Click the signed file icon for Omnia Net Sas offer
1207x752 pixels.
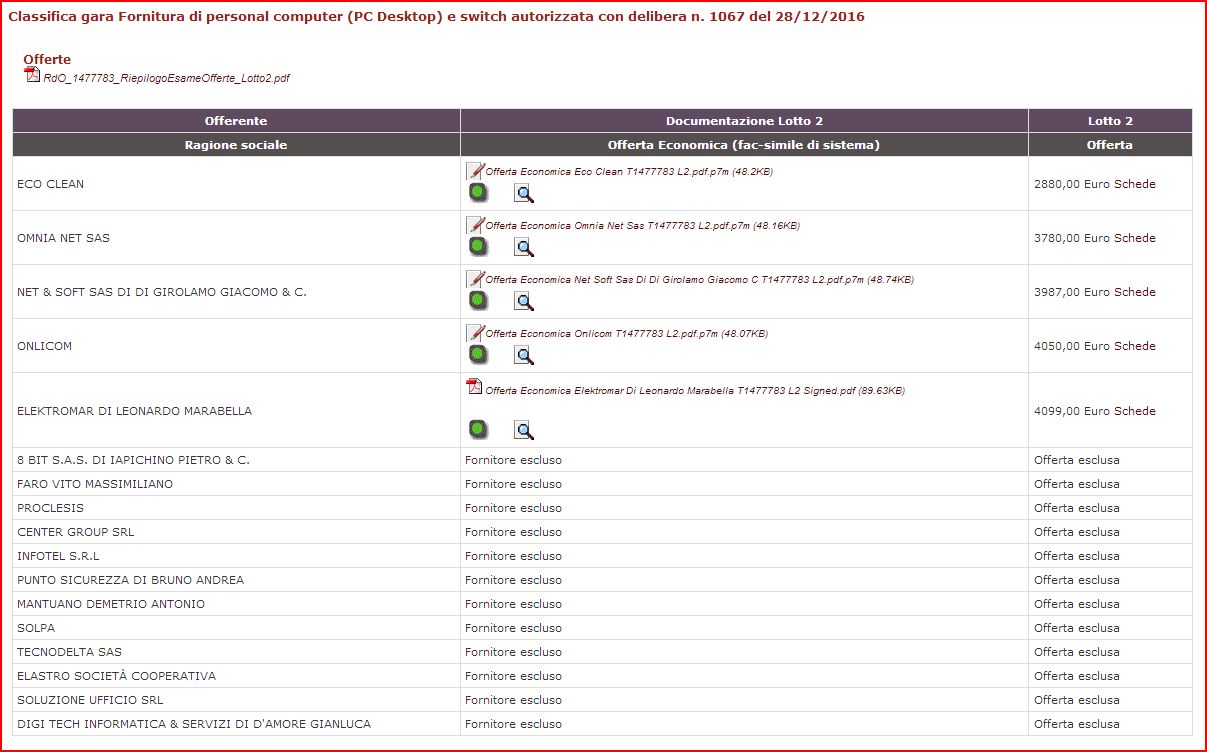click(x=475, y=224)
